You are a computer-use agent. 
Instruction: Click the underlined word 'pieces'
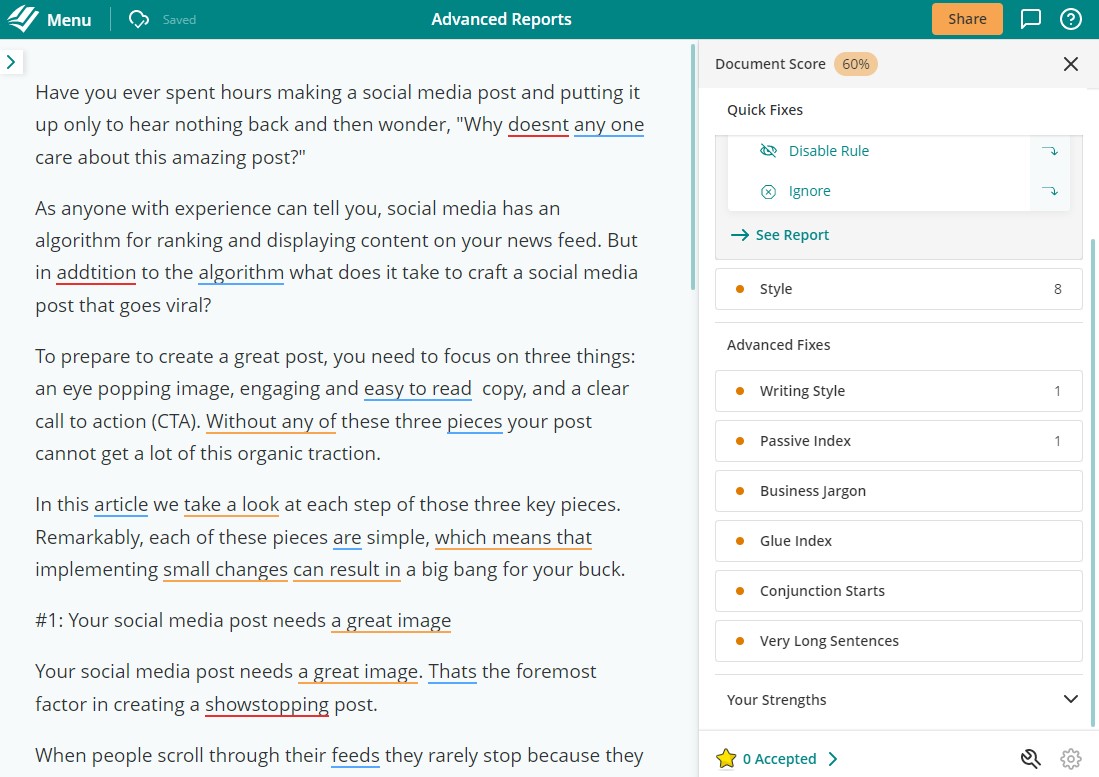pyautogui.click(x=475, y=422)
